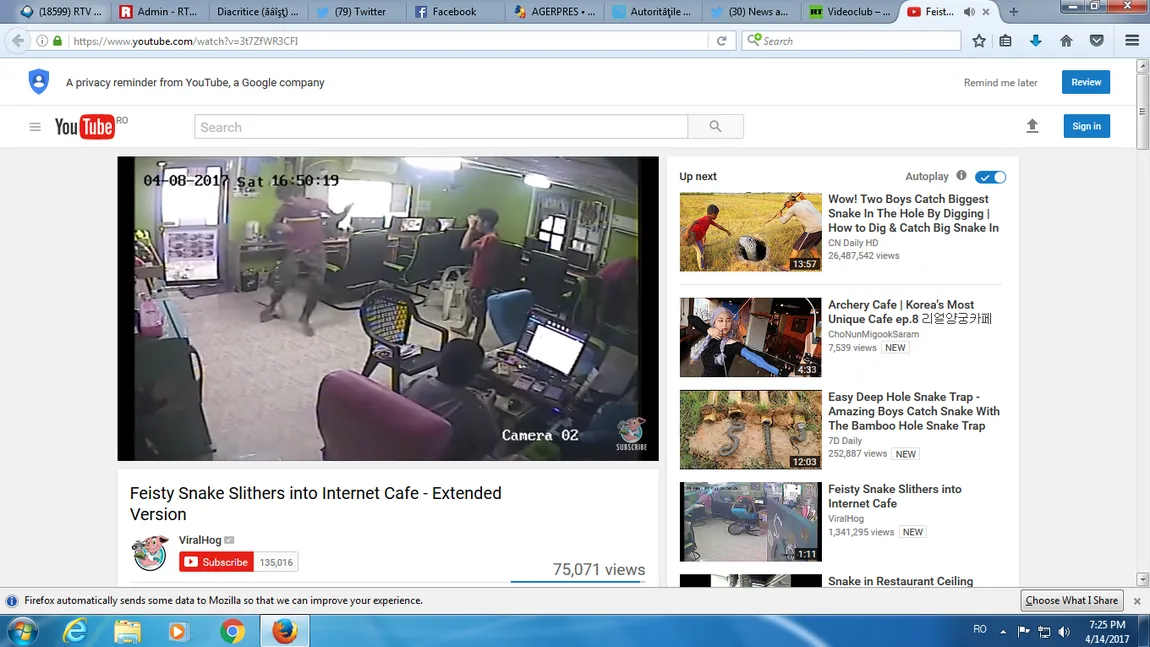Click the 7D Daily channel name

pyautogui.click(x=845, y=441)
